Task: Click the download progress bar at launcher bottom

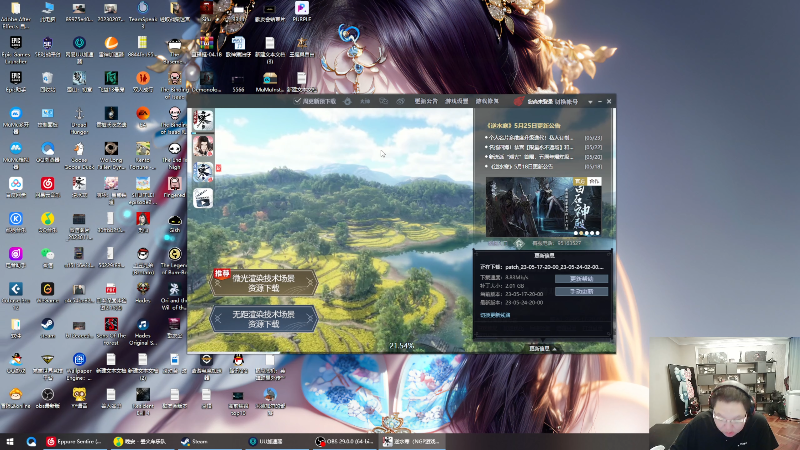Action: [331, 352]
